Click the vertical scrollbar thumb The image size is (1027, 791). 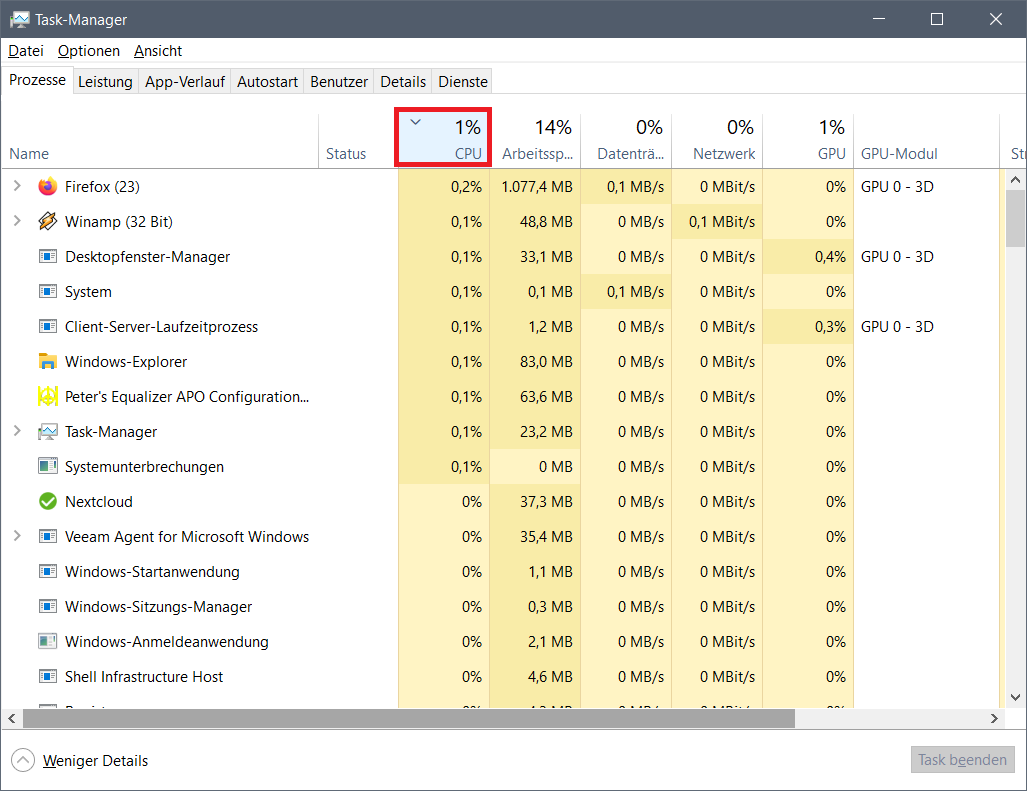(x=1015, y=219)
